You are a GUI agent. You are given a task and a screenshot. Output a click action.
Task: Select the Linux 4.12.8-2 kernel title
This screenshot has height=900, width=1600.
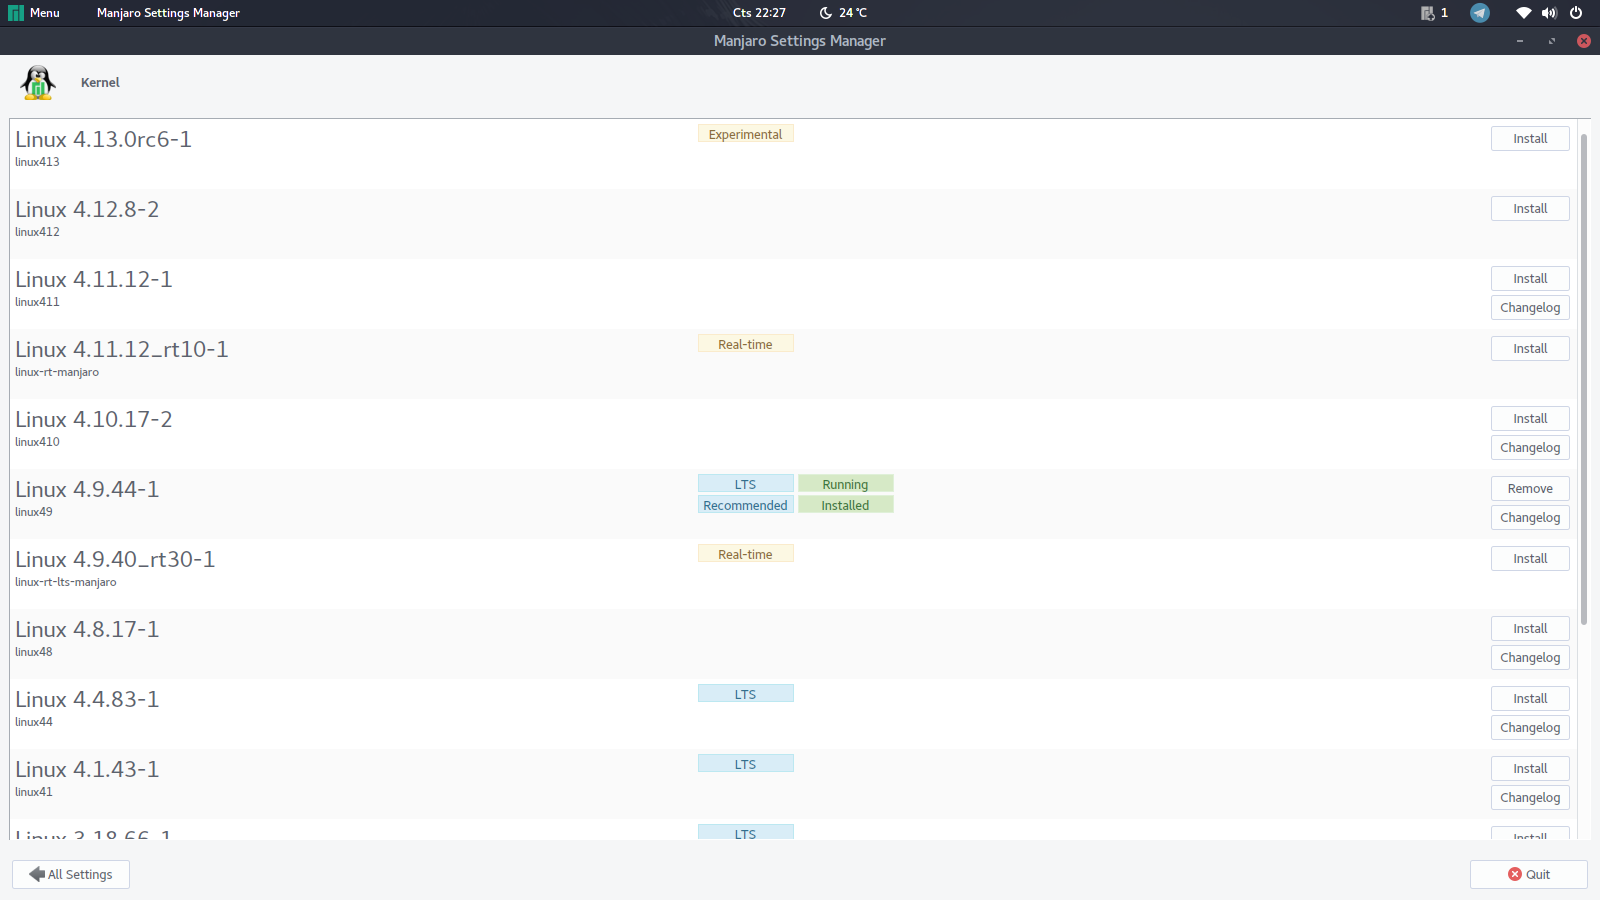[87, 210]
